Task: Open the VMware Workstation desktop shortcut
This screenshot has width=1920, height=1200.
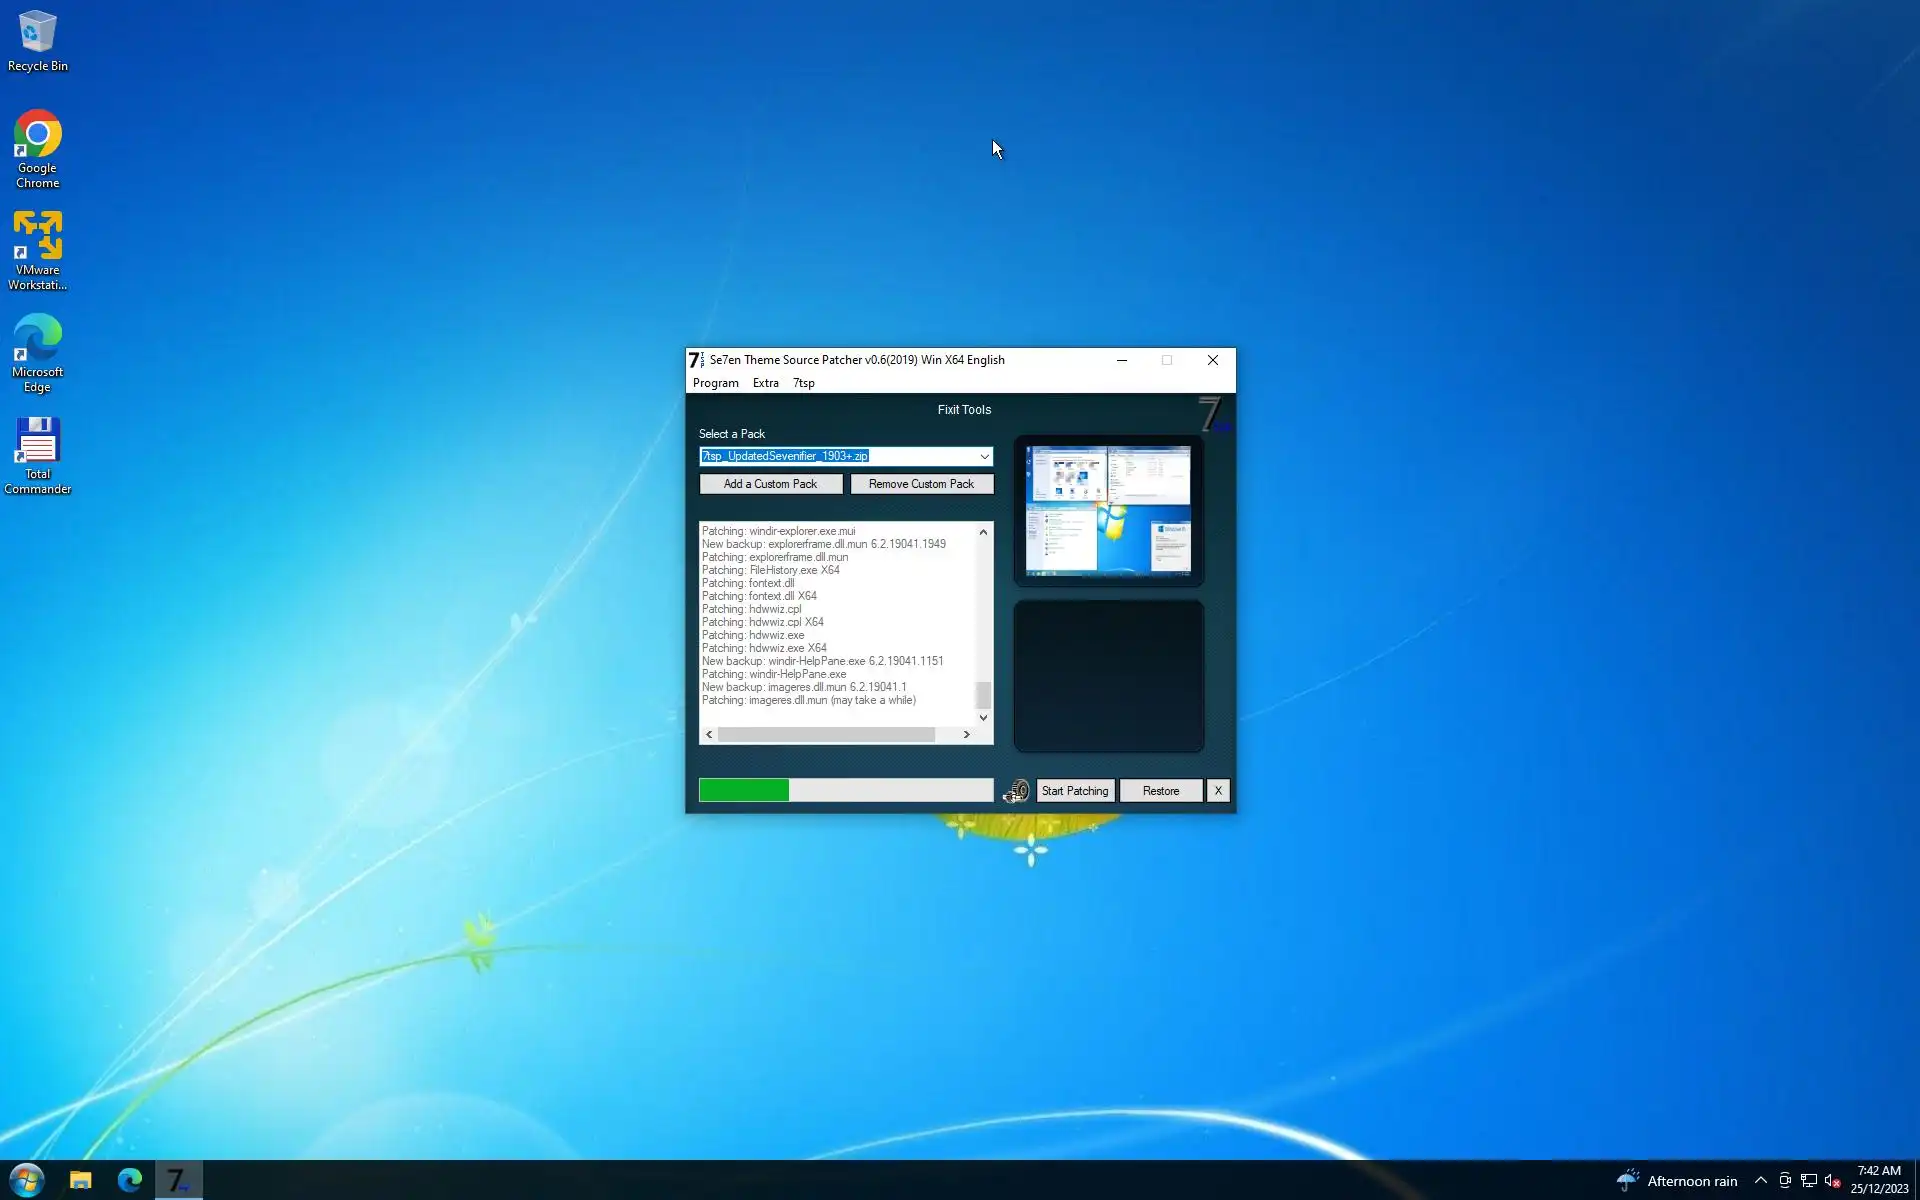Action: 37,250
